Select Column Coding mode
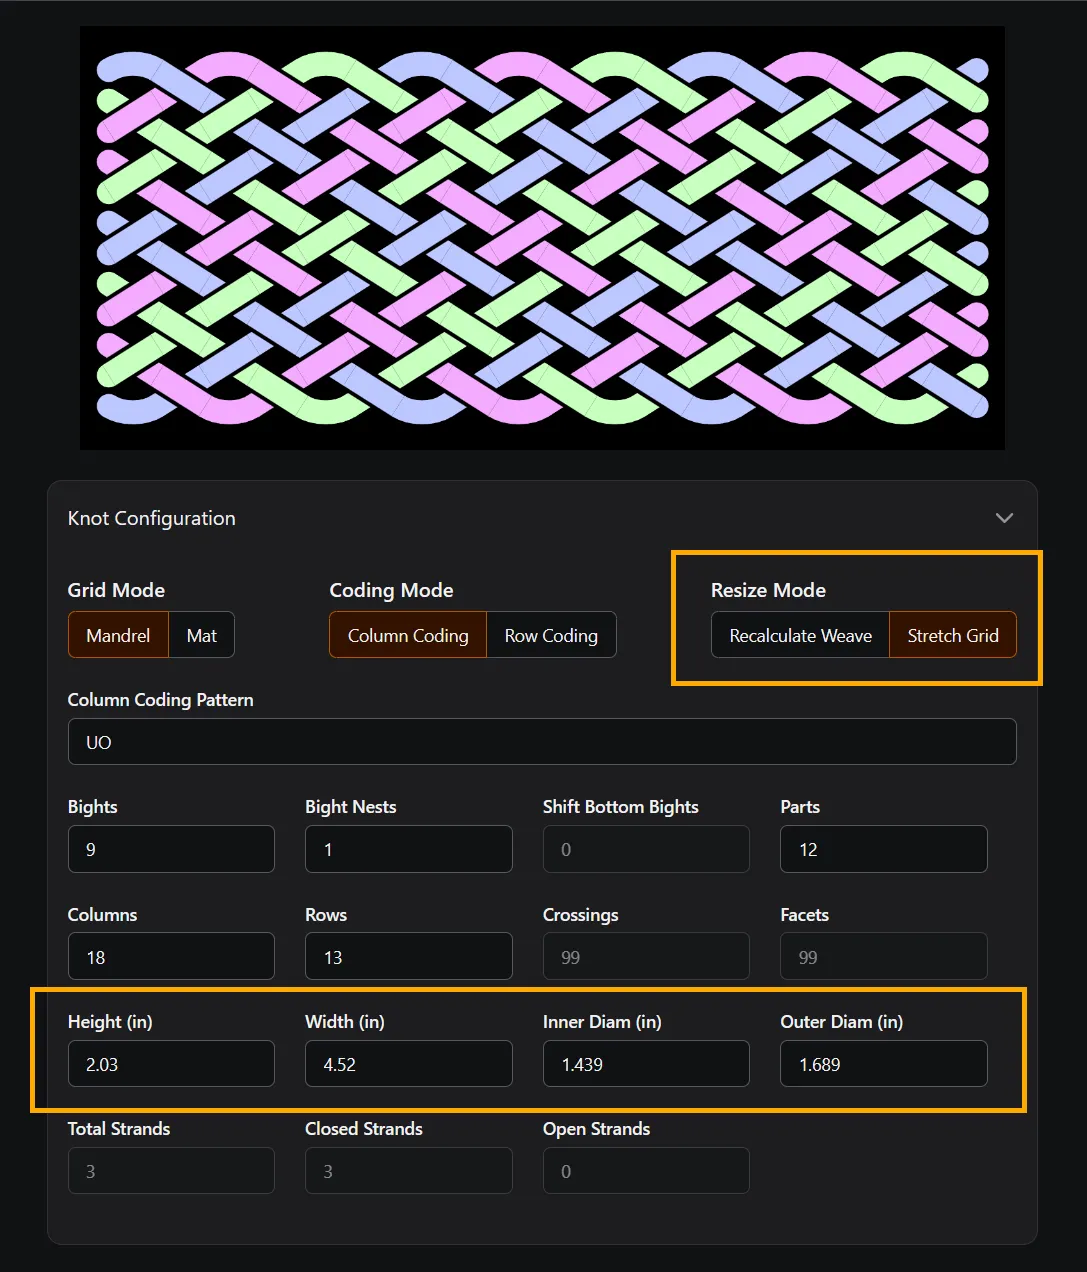The width and height of the screenshot is (1087, 1272). (407, 635)
